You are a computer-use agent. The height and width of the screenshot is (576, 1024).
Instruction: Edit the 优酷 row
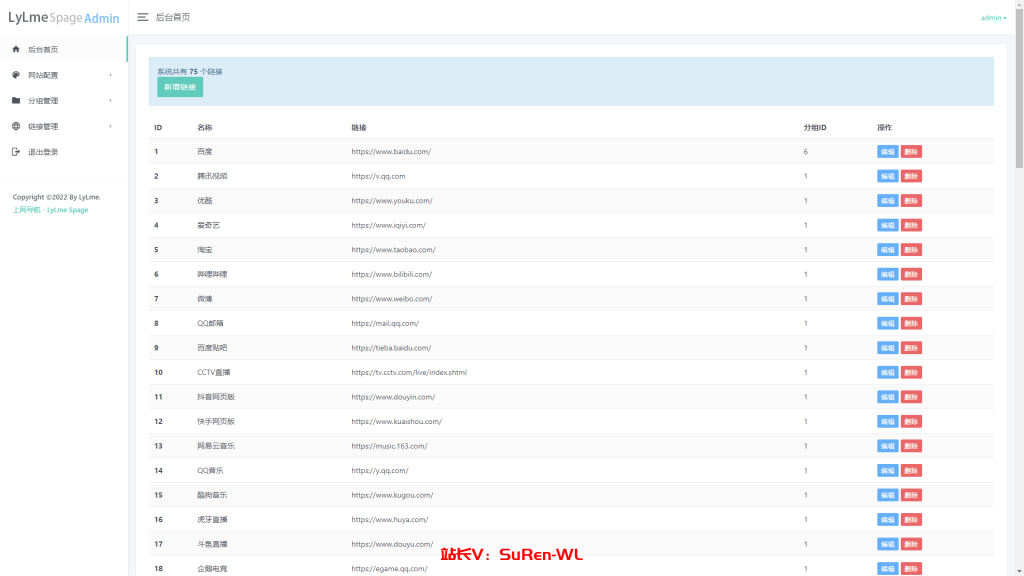pyautogui.click(x=888, y=200)
